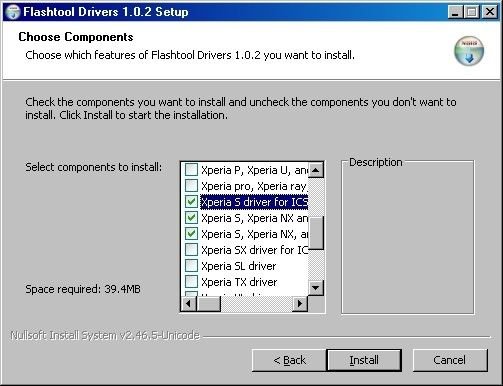Select the Xperia SL driver list item text

(239, 266)
